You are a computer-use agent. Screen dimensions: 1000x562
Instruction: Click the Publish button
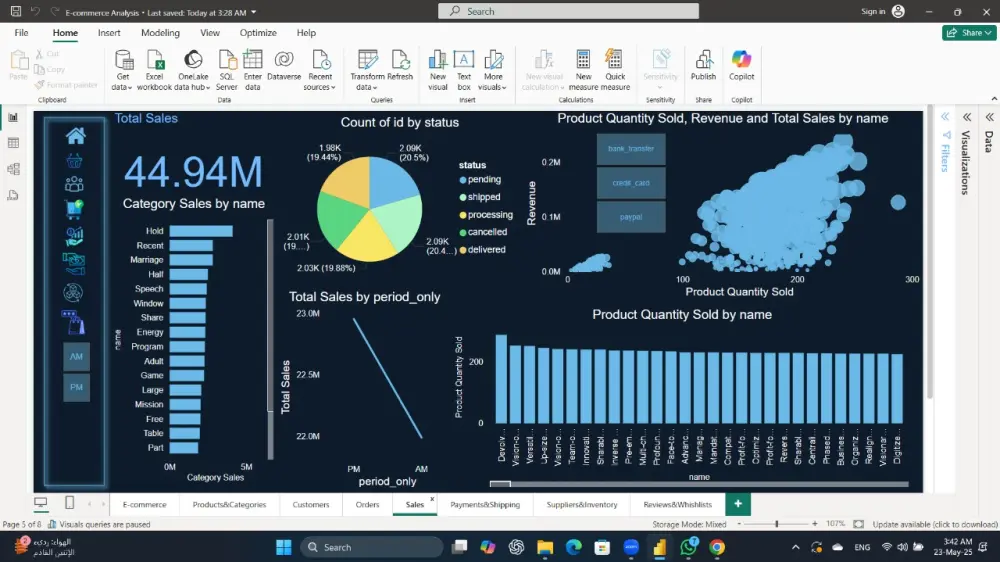703,66
